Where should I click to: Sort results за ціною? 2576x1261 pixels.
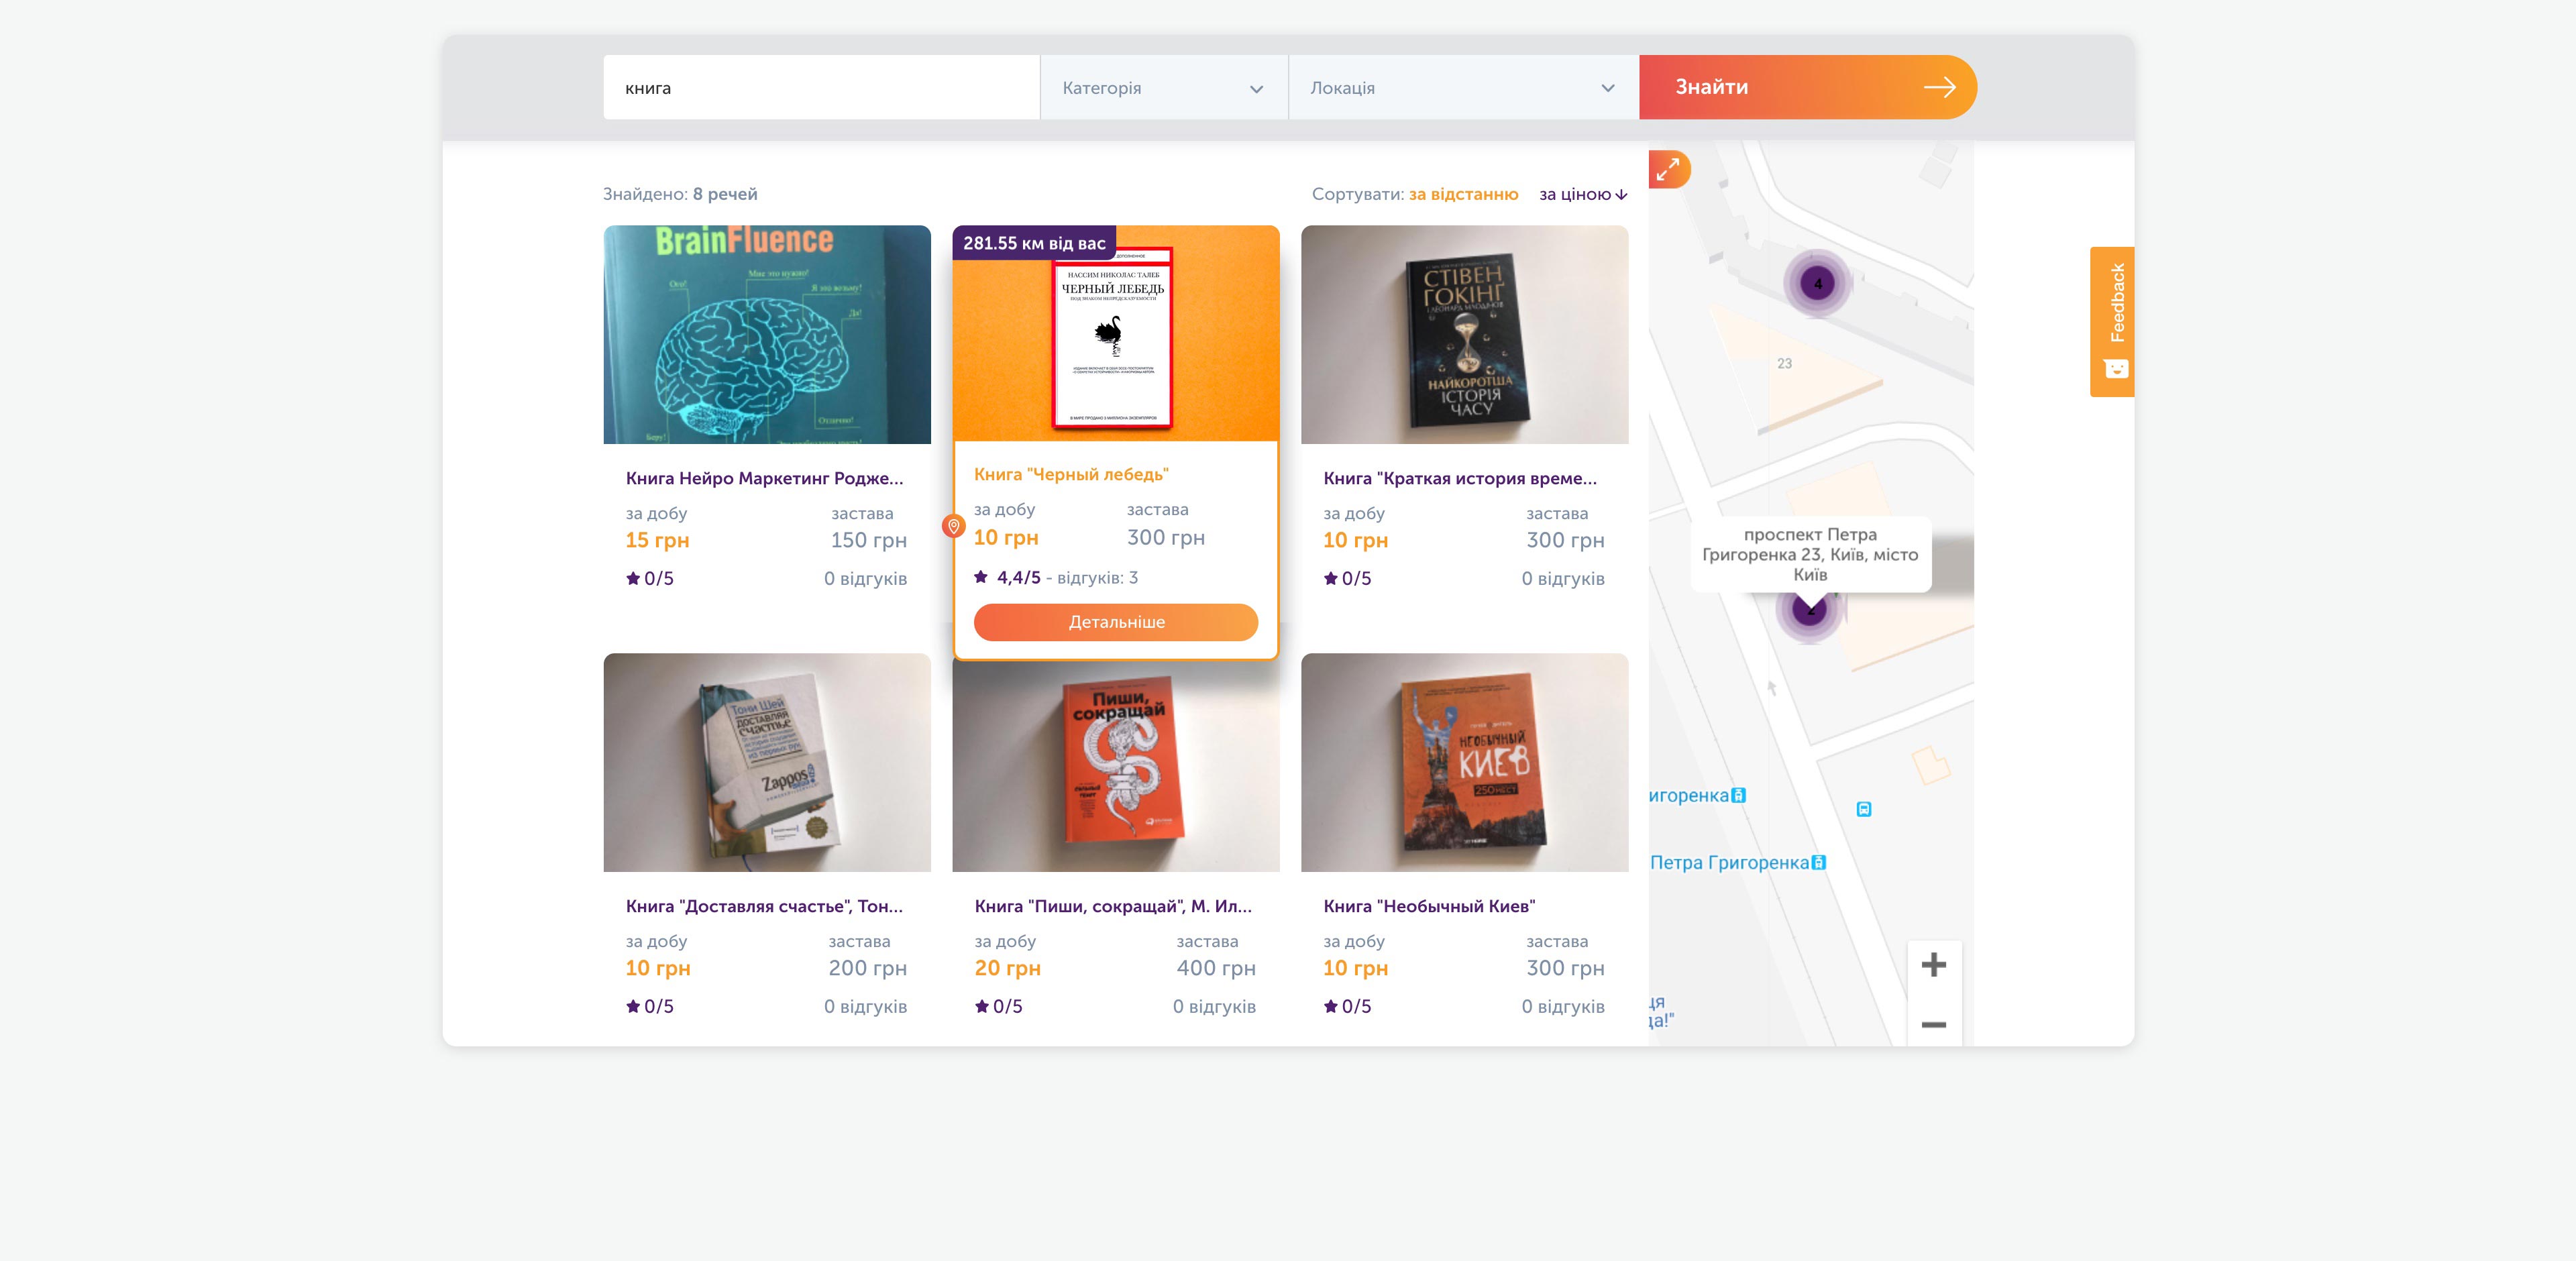(1583, 194)
